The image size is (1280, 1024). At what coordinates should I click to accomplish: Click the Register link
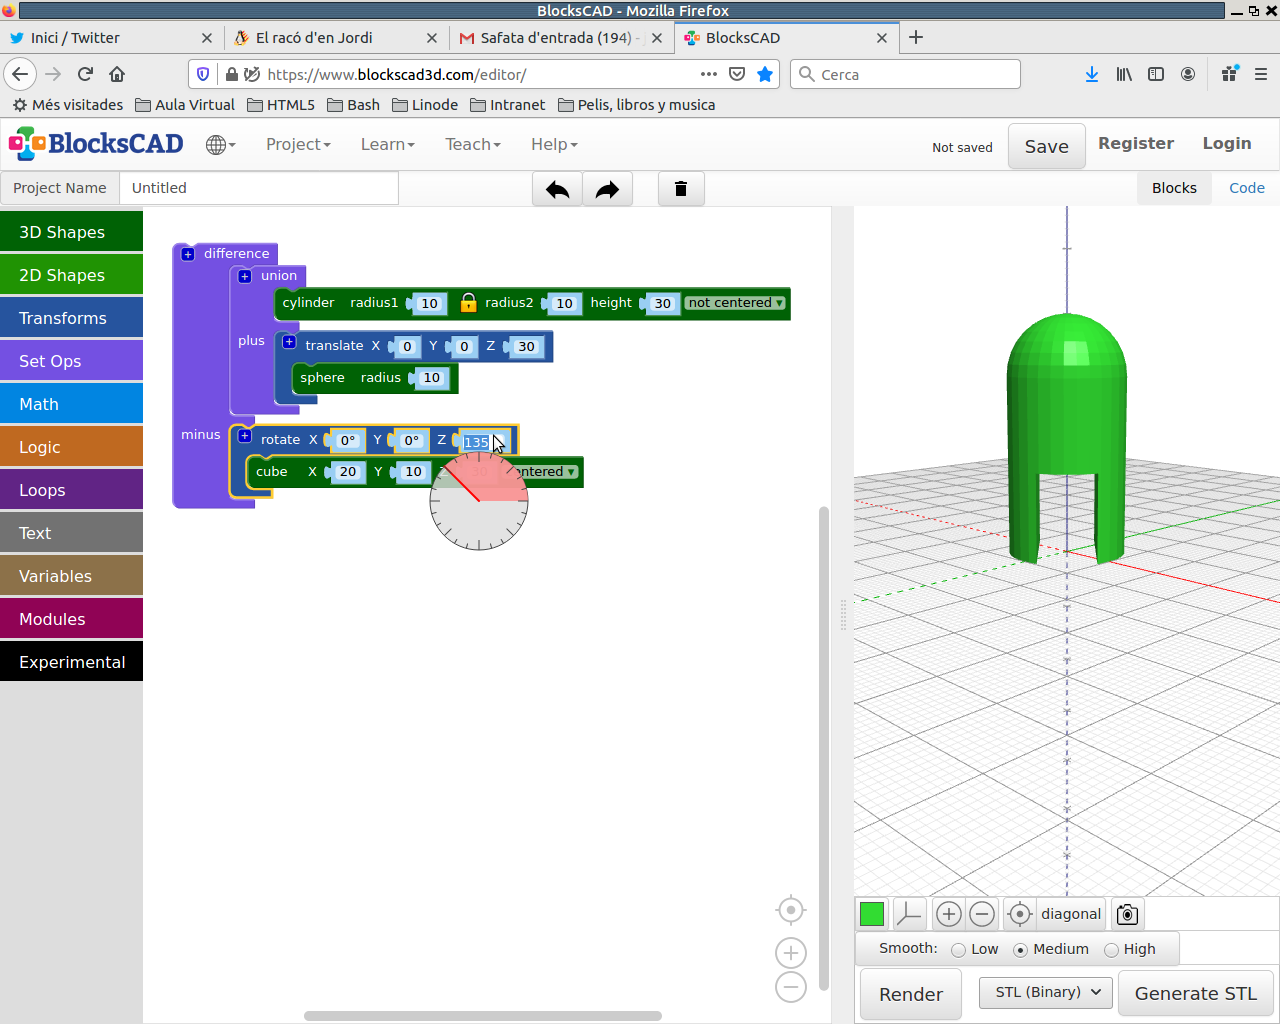click(x=1136, y=143)
